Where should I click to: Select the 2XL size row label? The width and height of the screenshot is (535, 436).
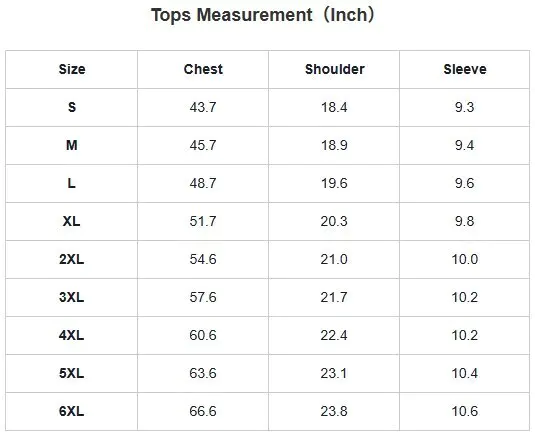pyautogui.click(x=72, y=259)
